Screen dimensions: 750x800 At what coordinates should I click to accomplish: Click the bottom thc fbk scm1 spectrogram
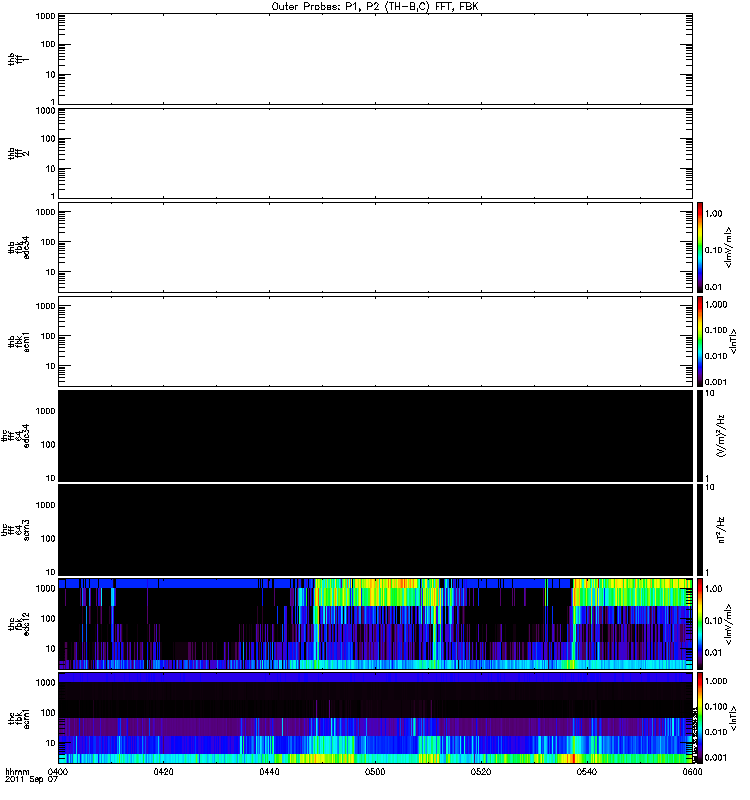(375, 717)
